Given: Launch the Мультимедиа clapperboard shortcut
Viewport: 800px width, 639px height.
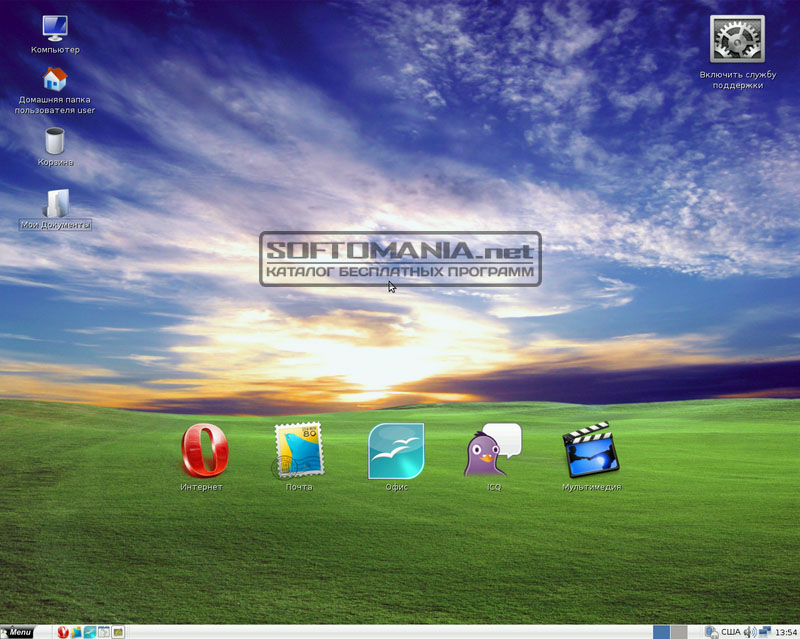Looking at the screenshot, I should pyautogui.click(x=591, y=451).
